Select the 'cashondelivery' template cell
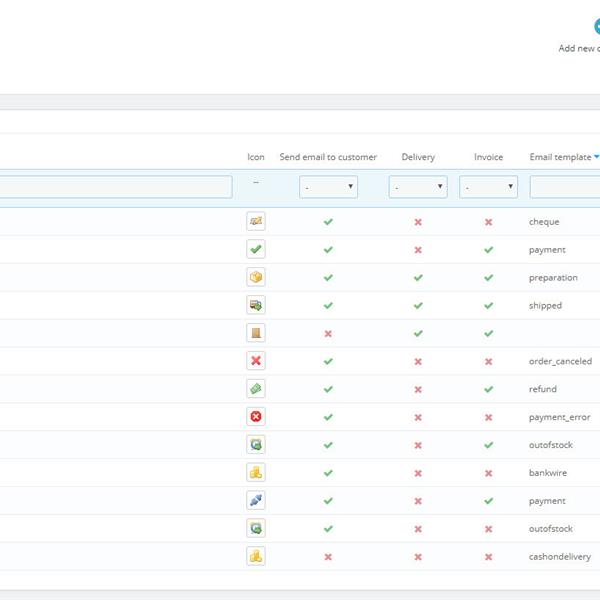Screen dimensions: 600x600 point(560,557)
